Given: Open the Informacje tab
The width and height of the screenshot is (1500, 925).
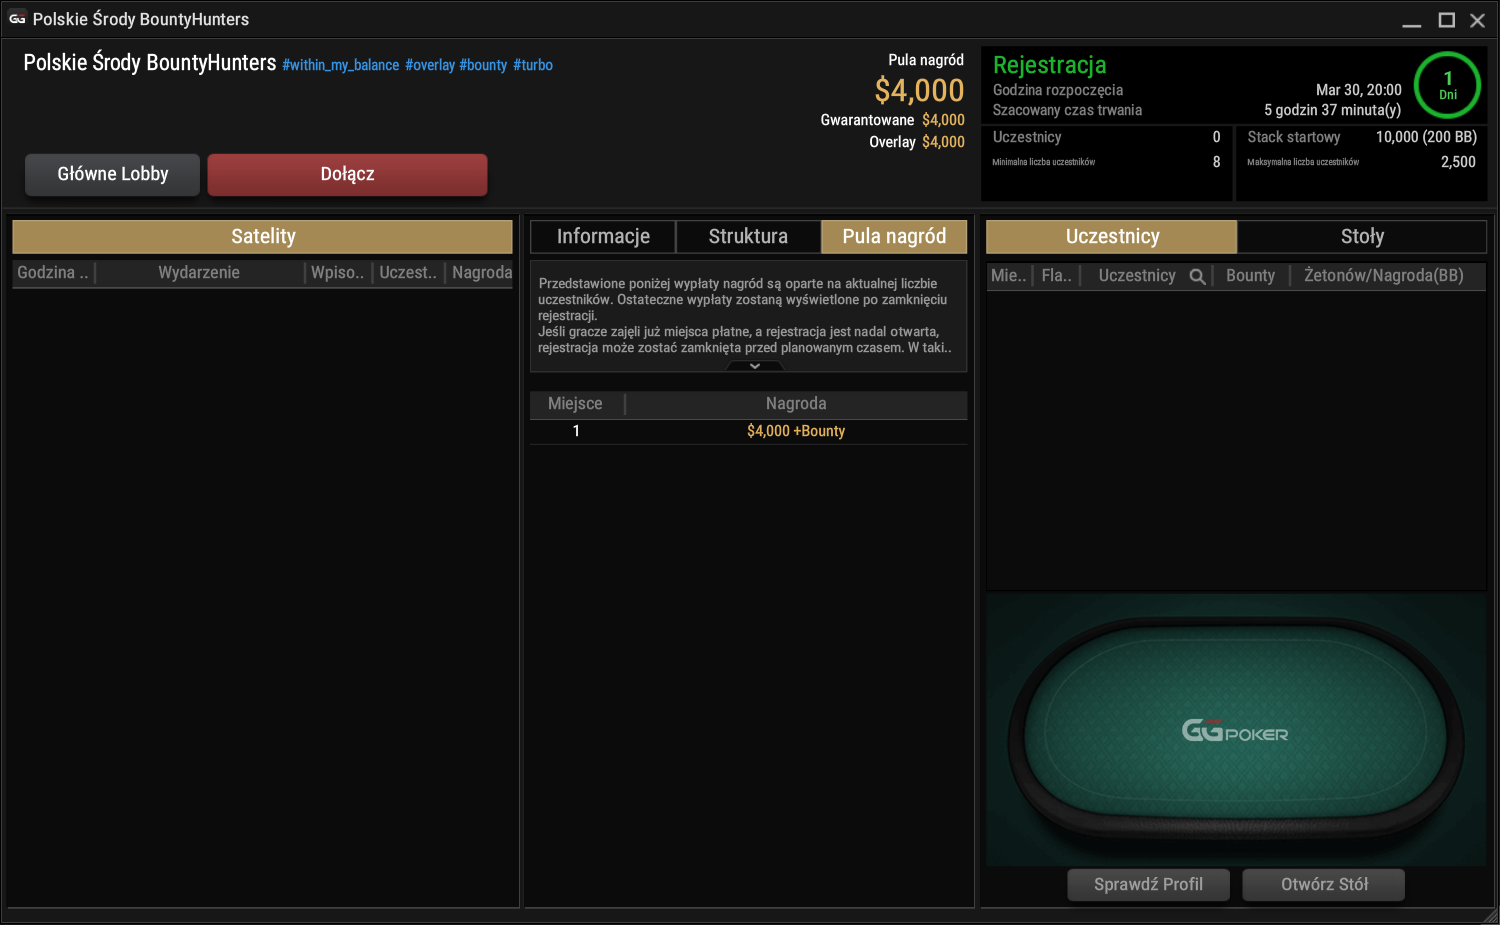Looking at the screenshot, I should pos(603,237).
